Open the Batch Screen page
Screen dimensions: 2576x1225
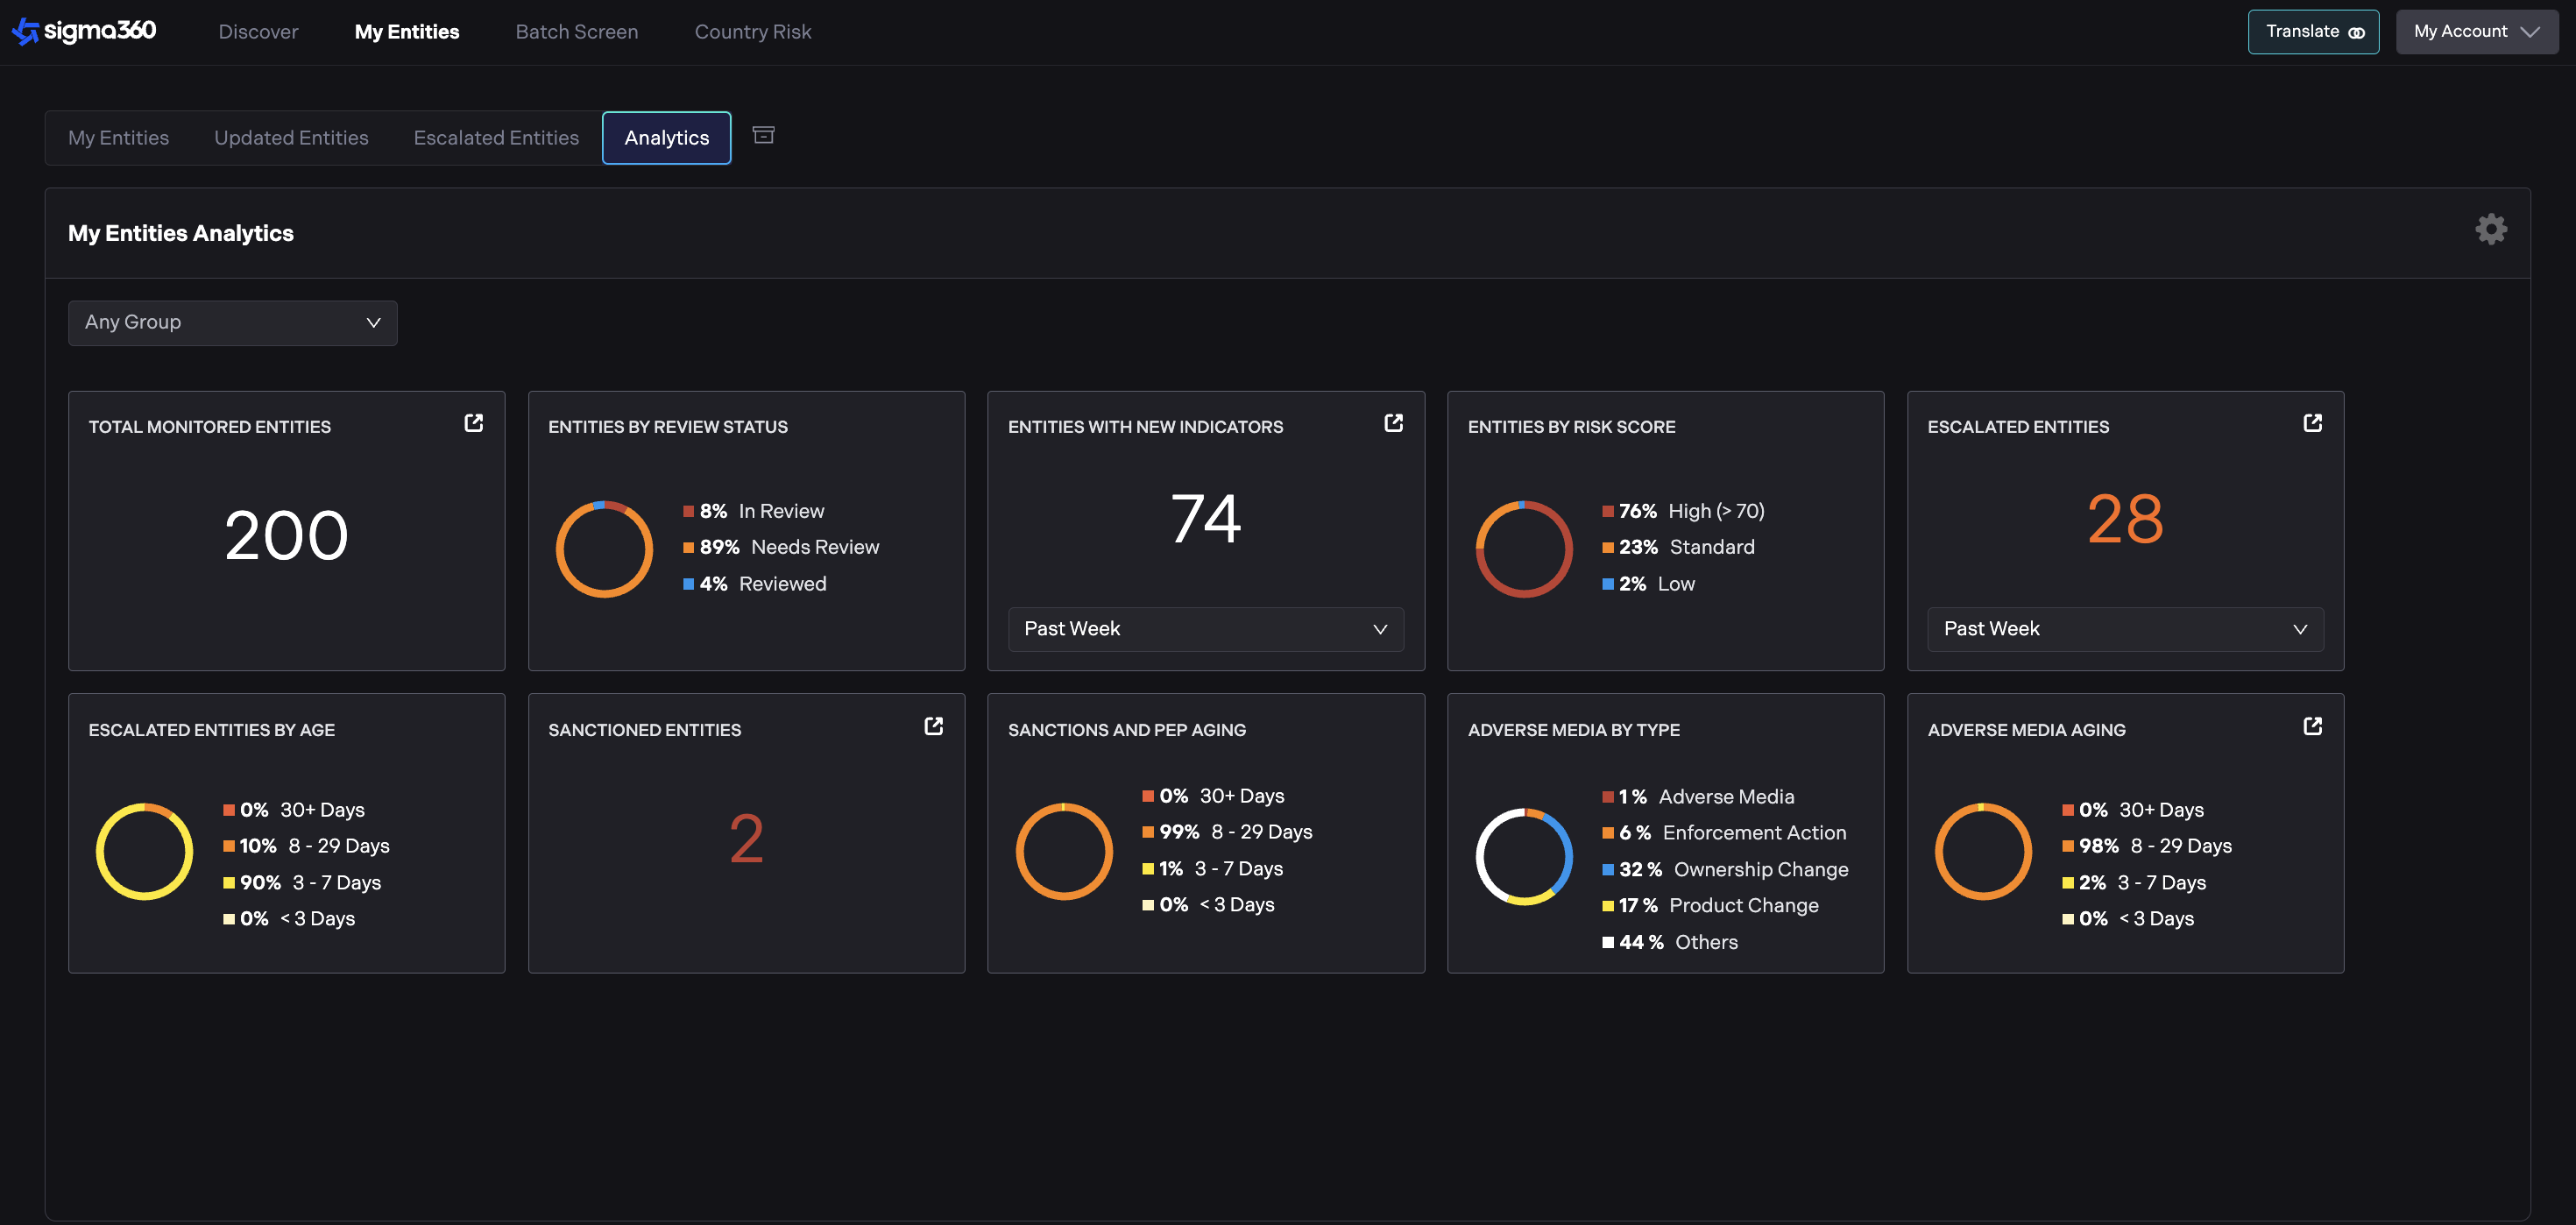point(576,32)
